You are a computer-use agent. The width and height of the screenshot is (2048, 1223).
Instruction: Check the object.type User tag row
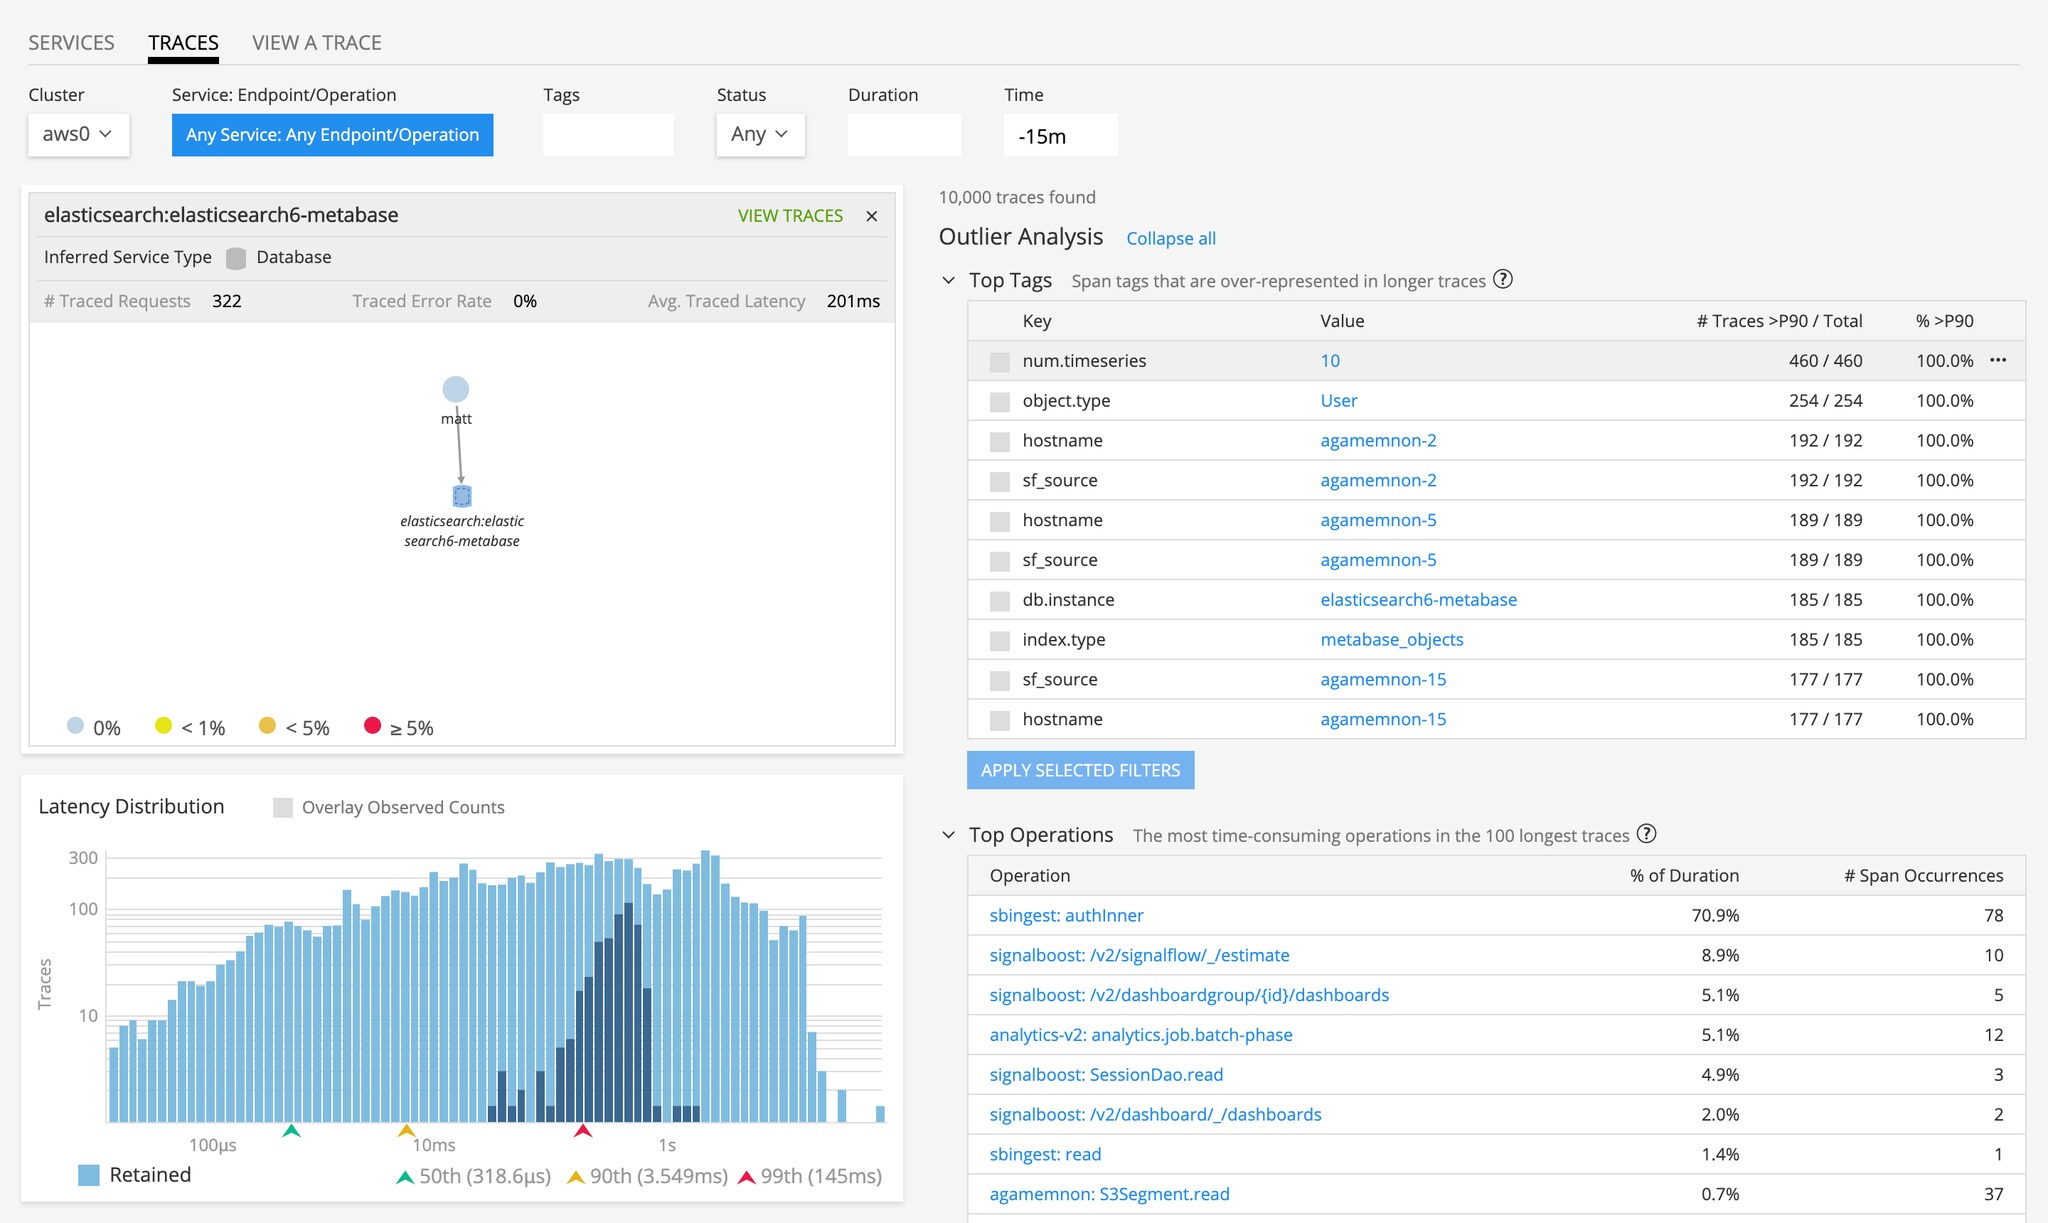(x=999, y=402)
